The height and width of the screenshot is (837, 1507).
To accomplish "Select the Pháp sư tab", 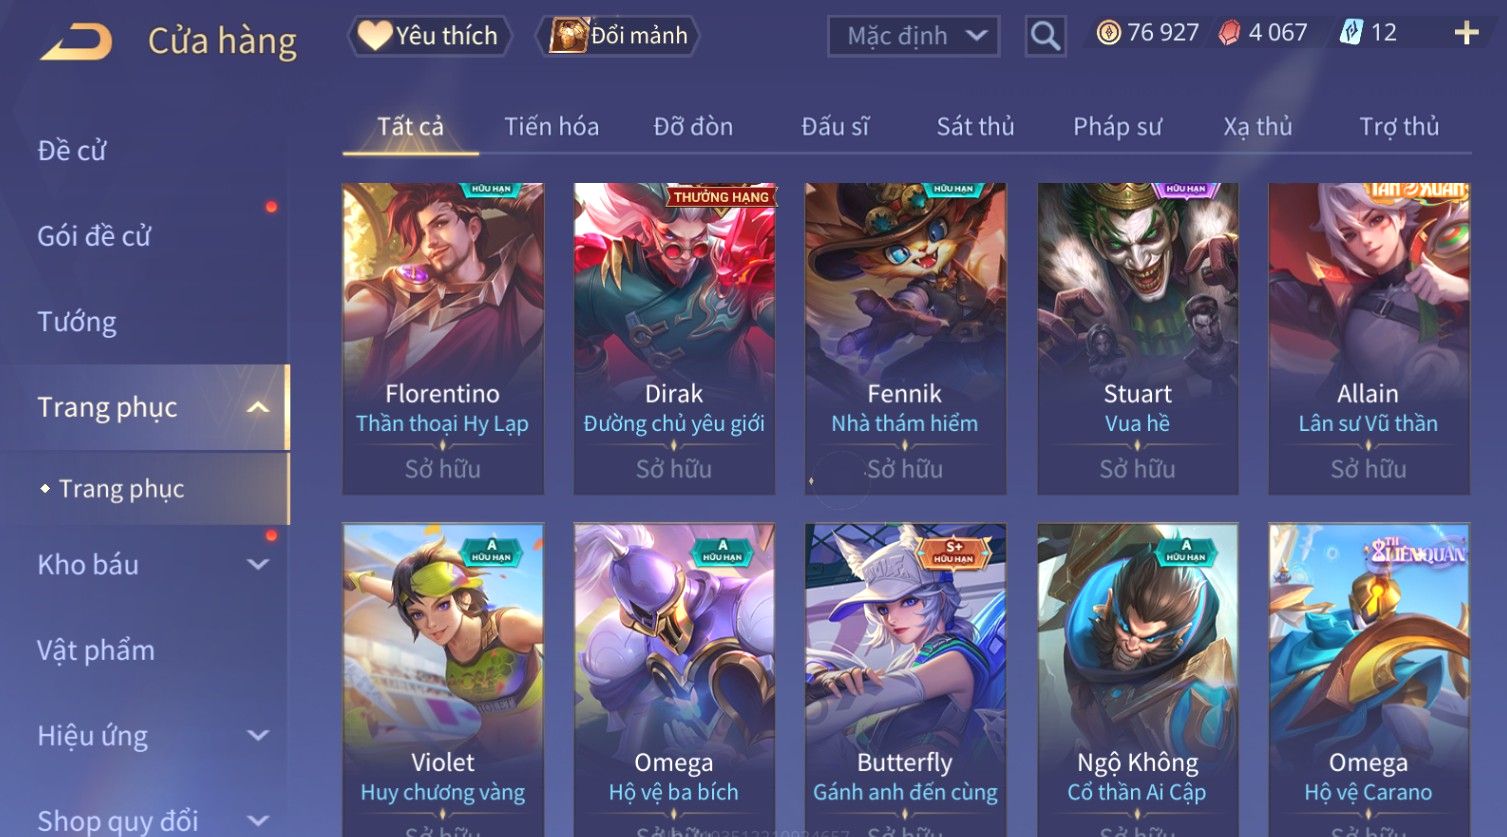I will click(x=1117, y=126).
